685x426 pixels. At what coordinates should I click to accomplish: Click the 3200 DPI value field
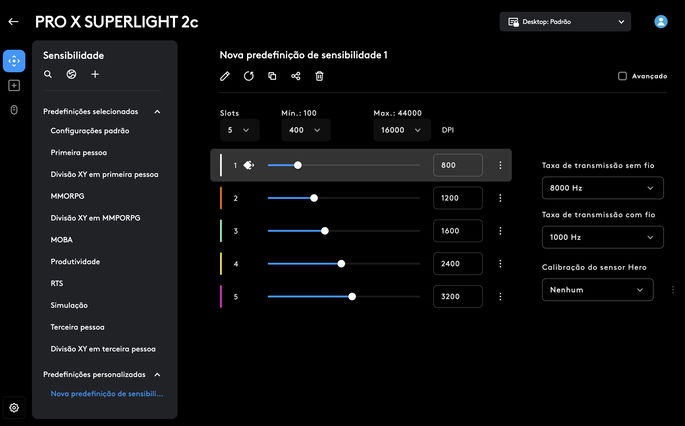pos(458,296)
